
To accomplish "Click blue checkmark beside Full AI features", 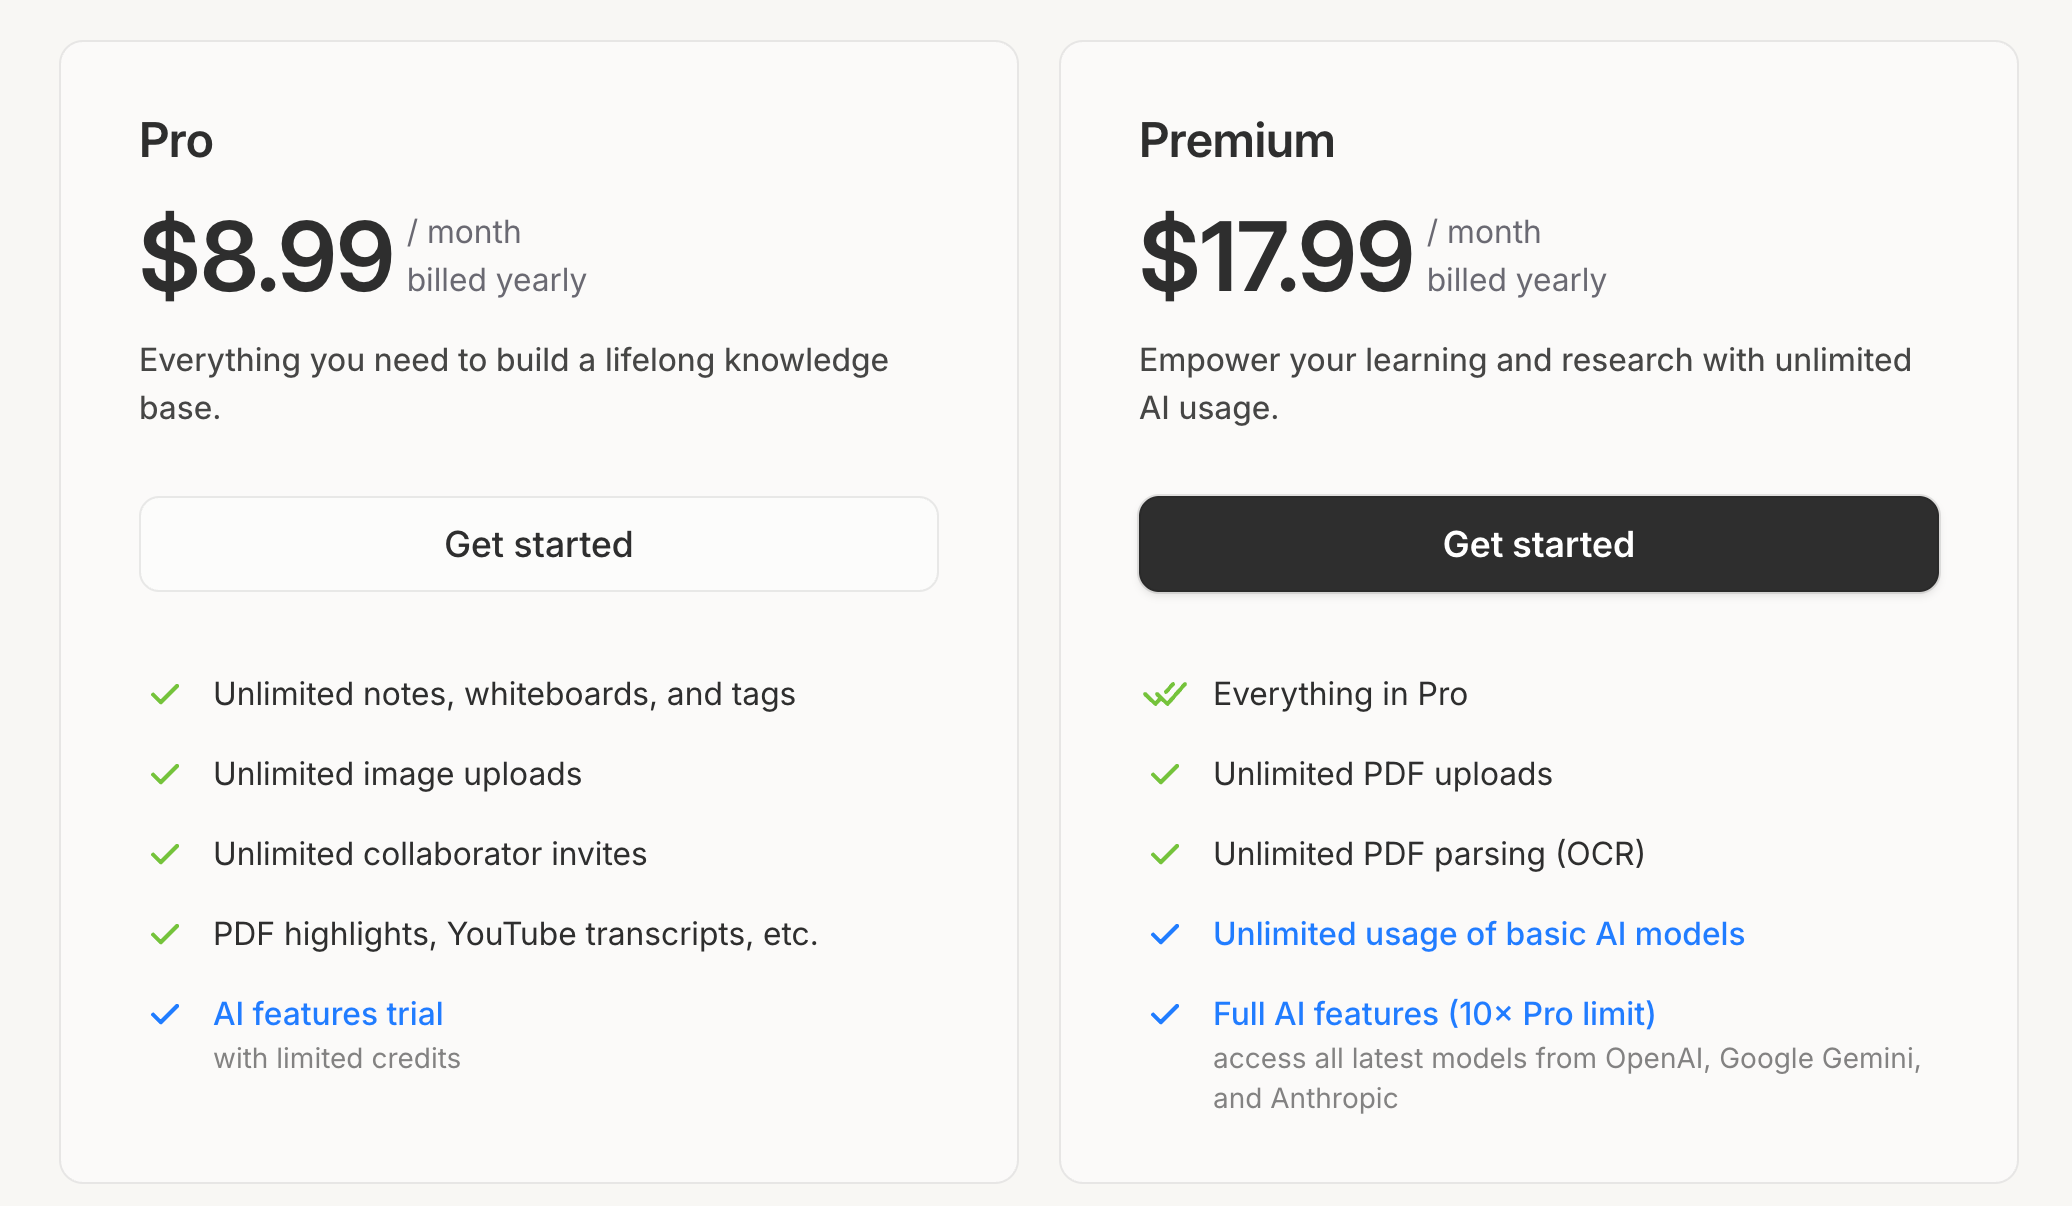I will 1165,1014.
